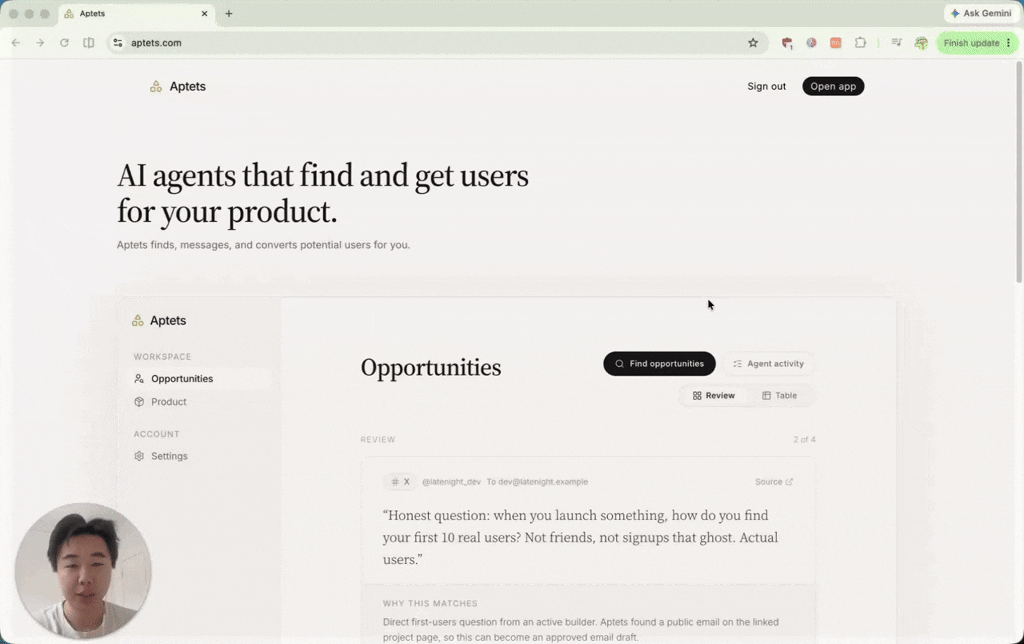Click the dev@latenight.example email text
This screenshot has height=644, width=1024.
pyautogui.click(x=543, y=482)
